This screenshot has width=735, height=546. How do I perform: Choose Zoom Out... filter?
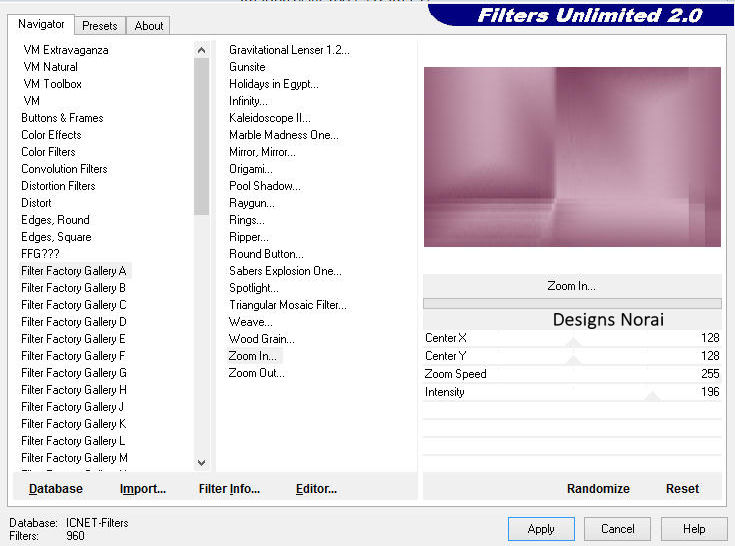[256, 373]
